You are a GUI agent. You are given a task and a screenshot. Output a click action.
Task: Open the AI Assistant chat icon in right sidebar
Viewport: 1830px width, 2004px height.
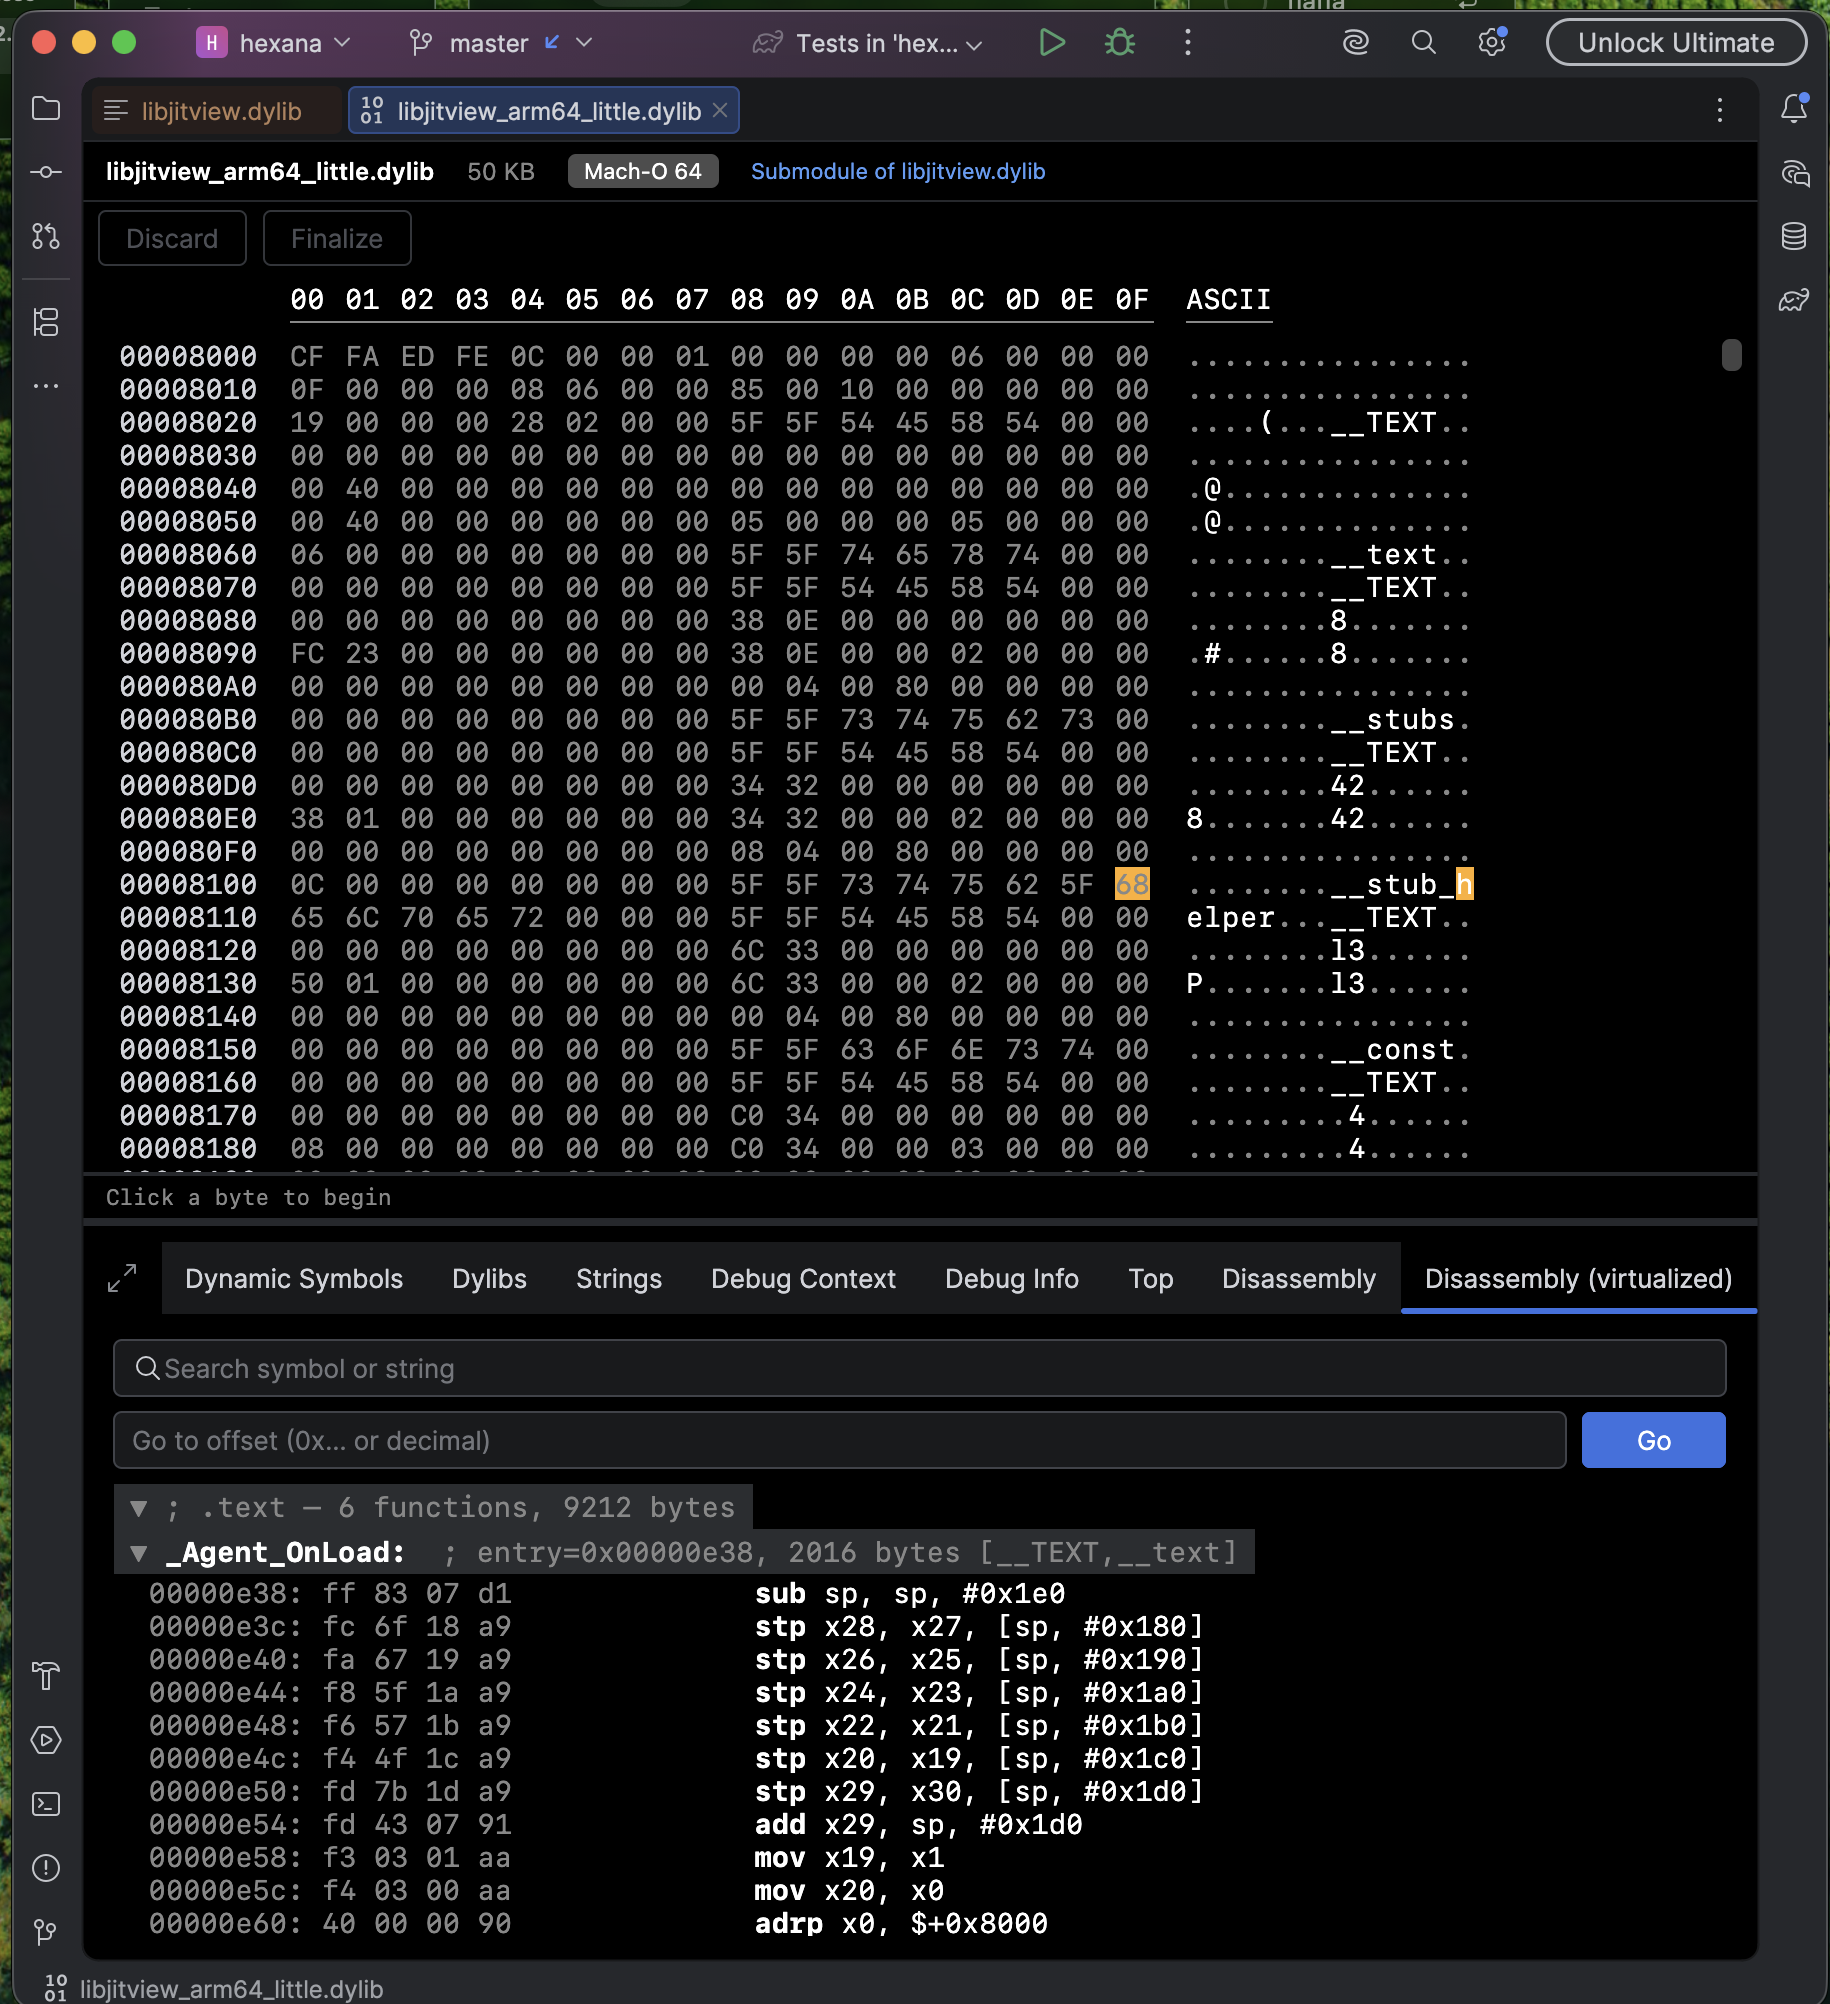pyautogui.click(x=1794, y=173)
